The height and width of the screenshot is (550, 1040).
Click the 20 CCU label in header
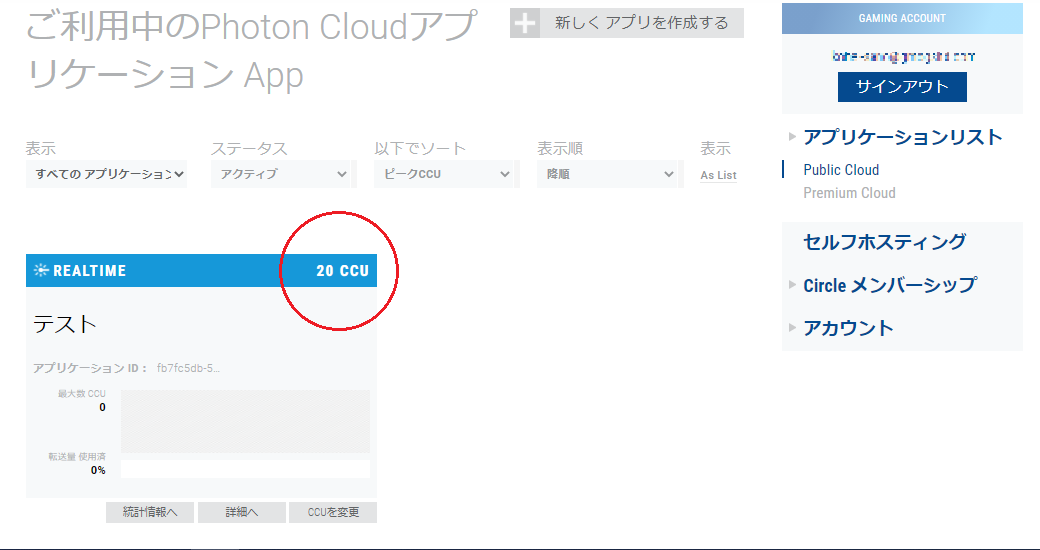point(342,271)
